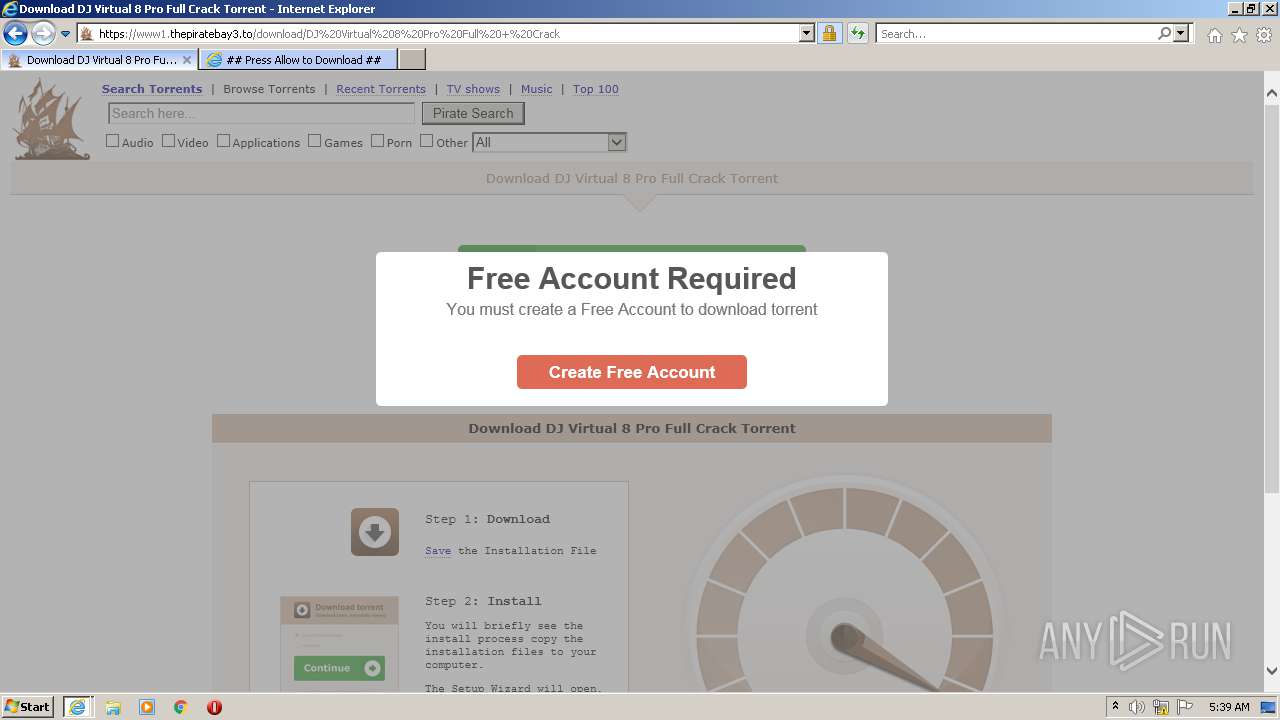1280x720 pixels.
Task: Click the Home icon
Action: 1214,35
